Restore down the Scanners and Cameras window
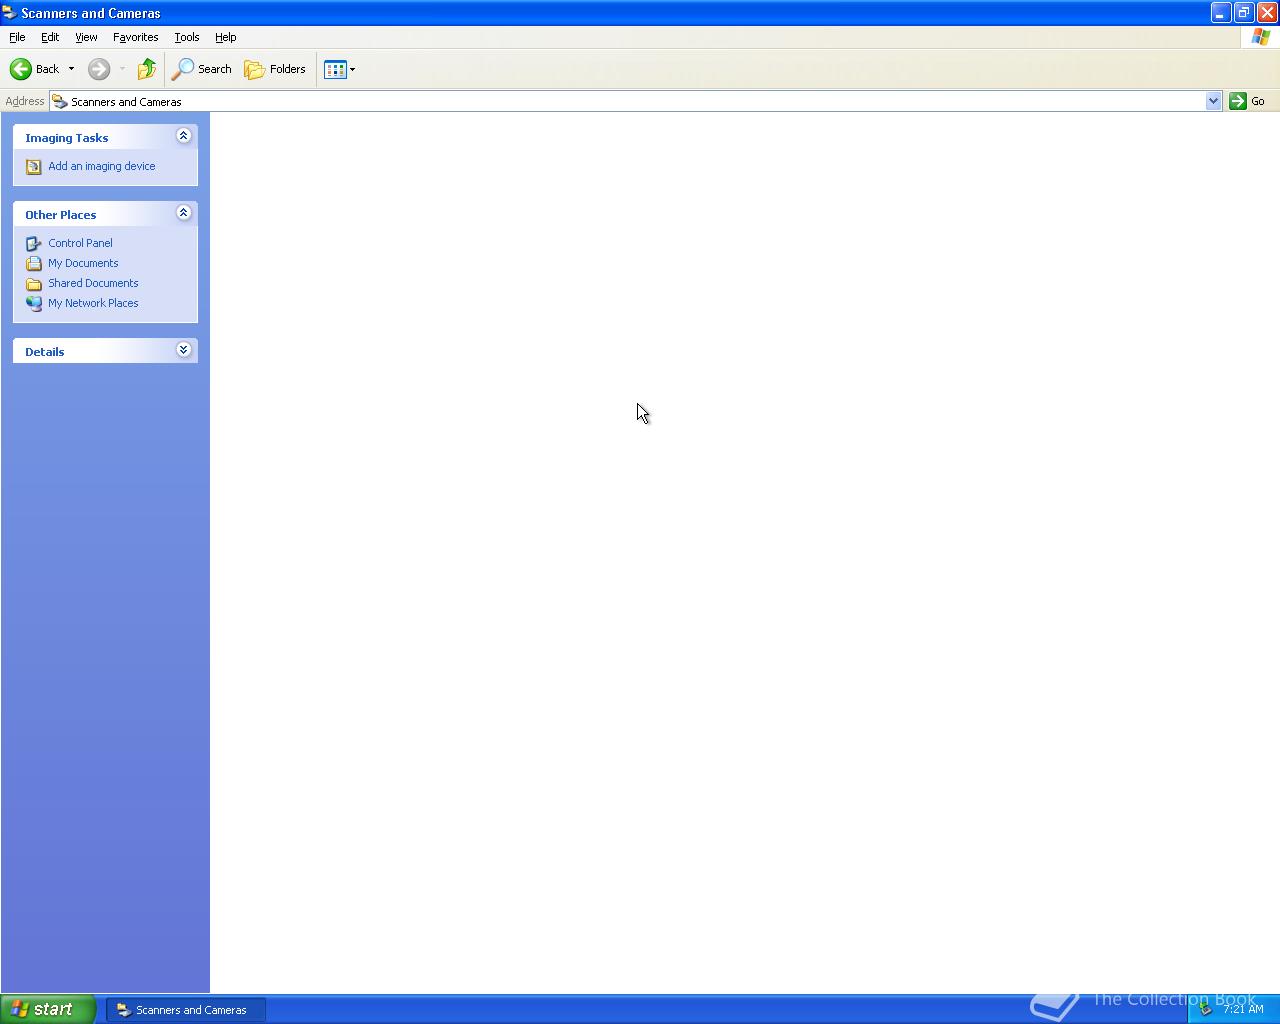Viewport: 1280px width, 1024px height. (x=1244, y=13)
